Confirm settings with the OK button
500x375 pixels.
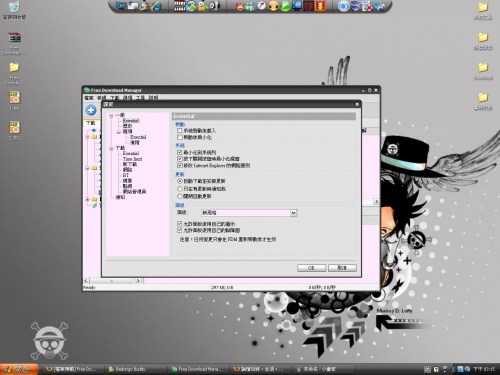click(x=311, y=268)
